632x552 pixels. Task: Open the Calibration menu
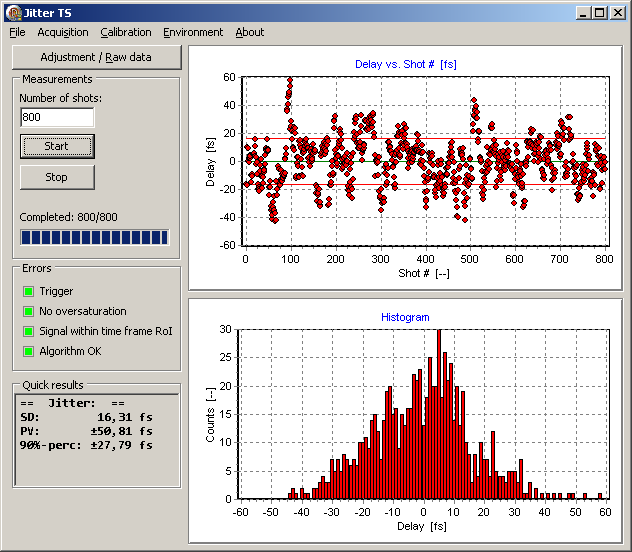coord(126,32)
